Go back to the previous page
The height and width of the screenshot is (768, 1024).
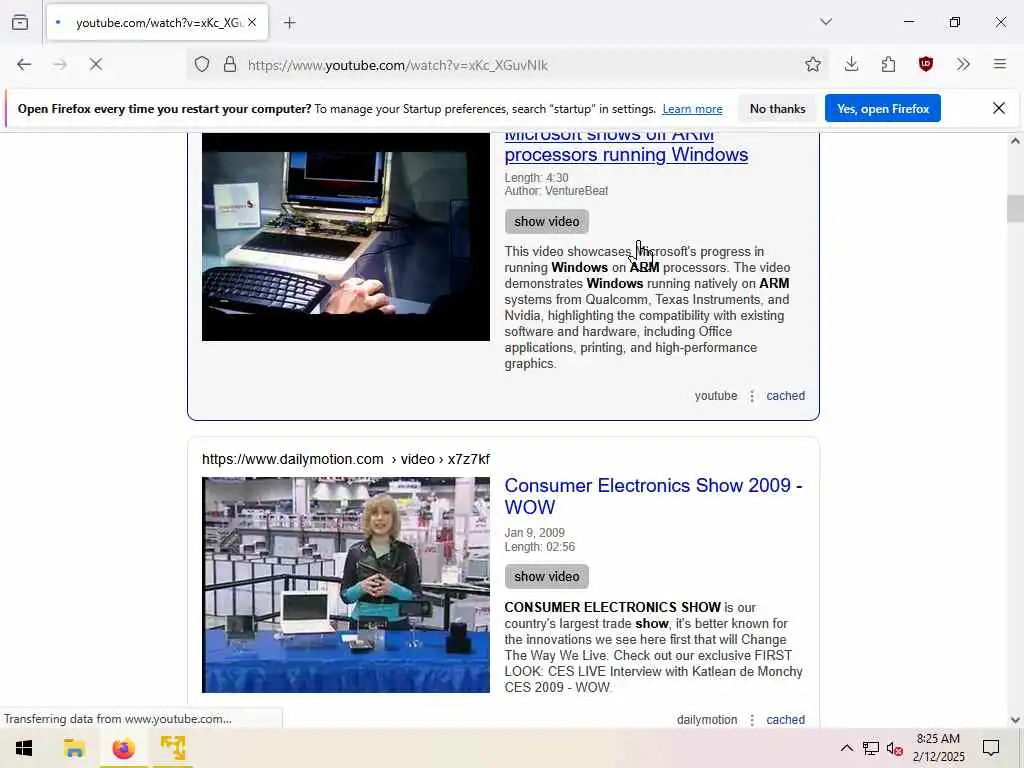[24, 64]
